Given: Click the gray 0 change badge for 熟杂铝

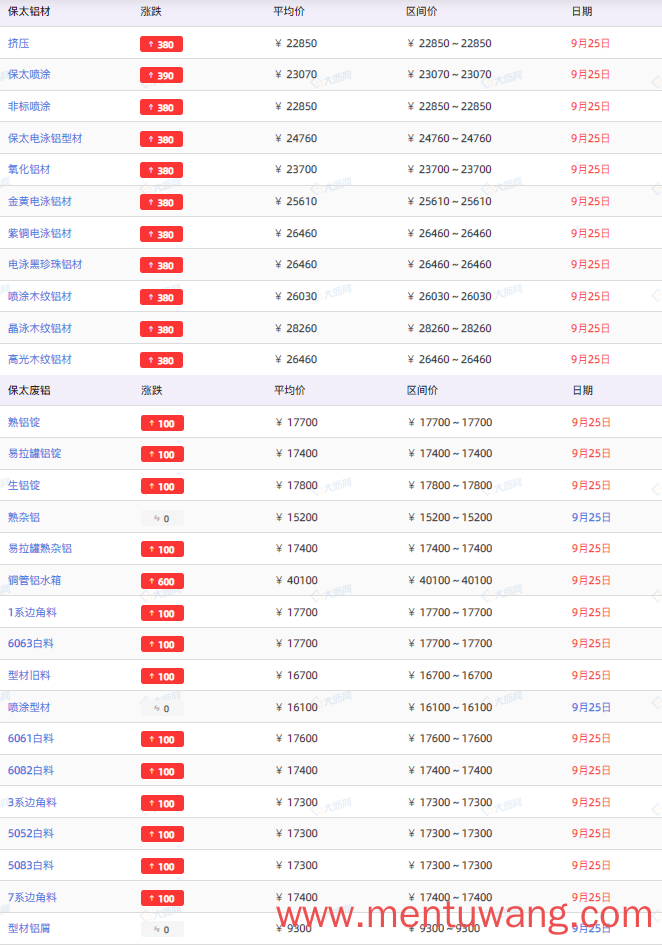Looking at the screenshot, I should [x=162, y=518].
